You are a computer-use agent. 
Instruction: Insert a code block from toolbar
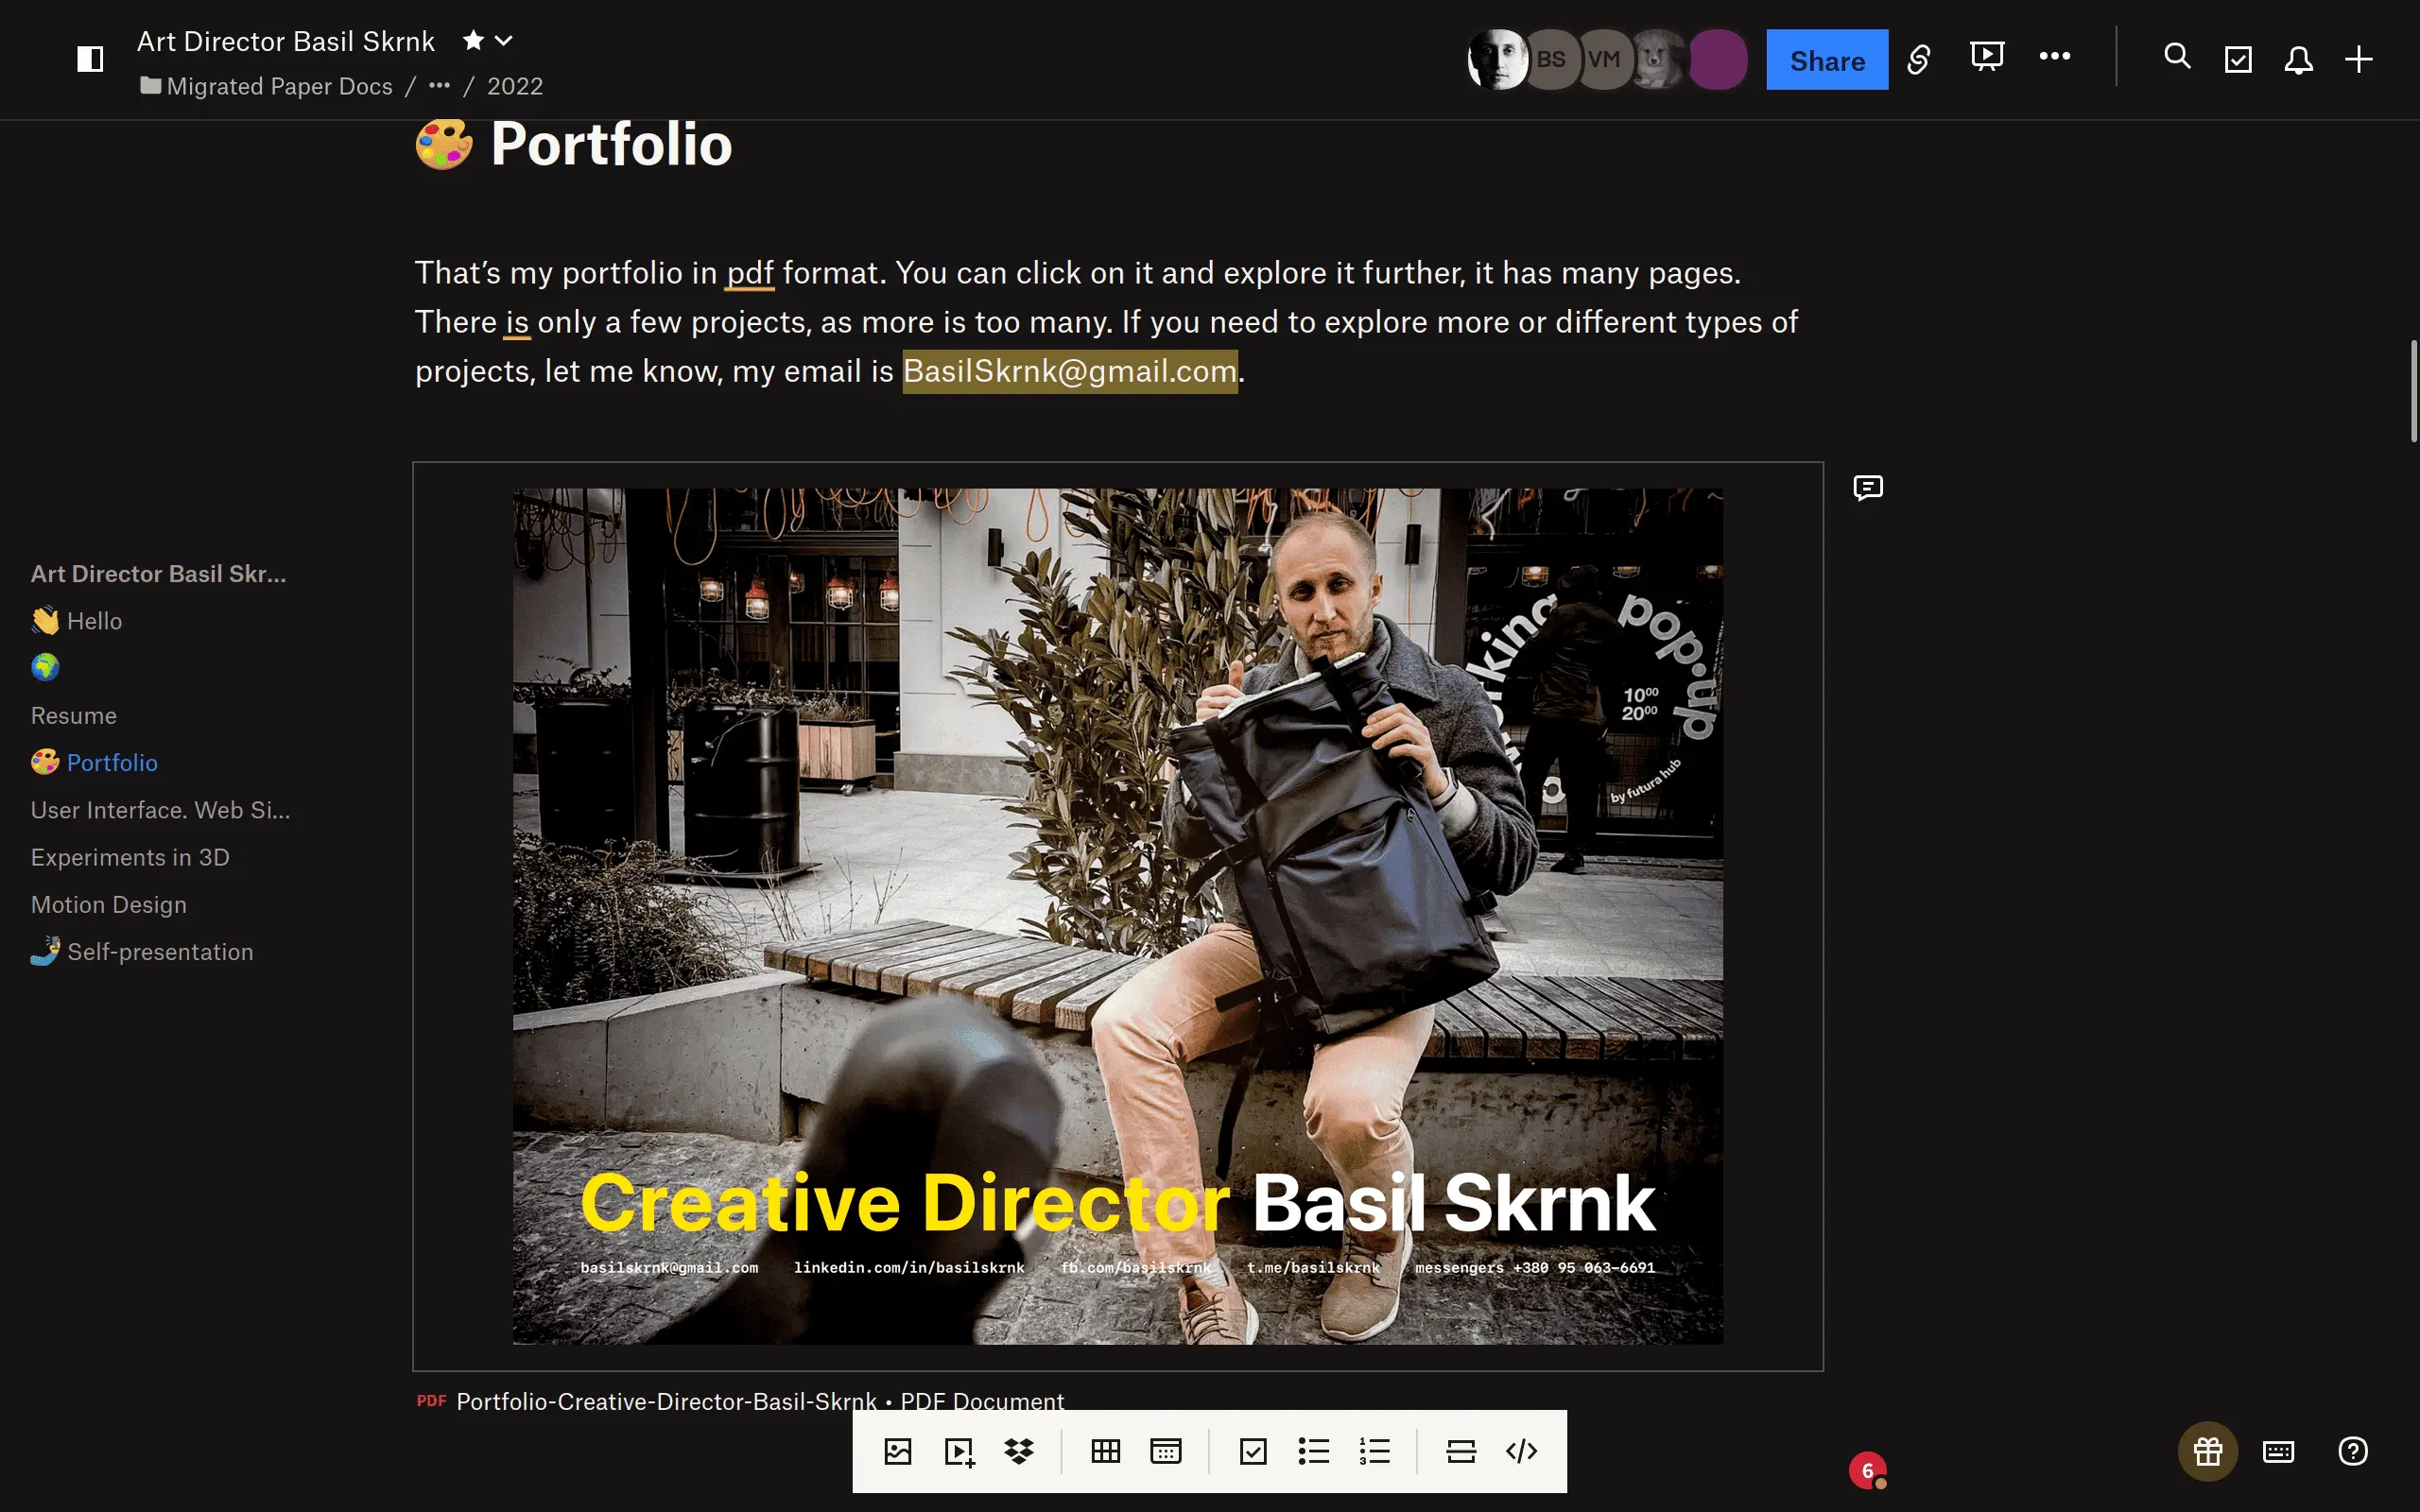[x=1521, y=1451]
